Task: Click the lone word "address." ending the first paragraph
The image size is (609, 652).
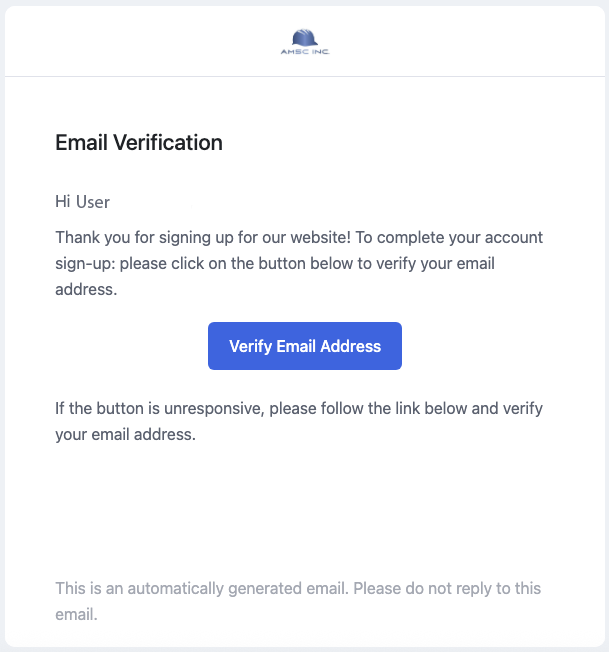Action: (86, 289)
